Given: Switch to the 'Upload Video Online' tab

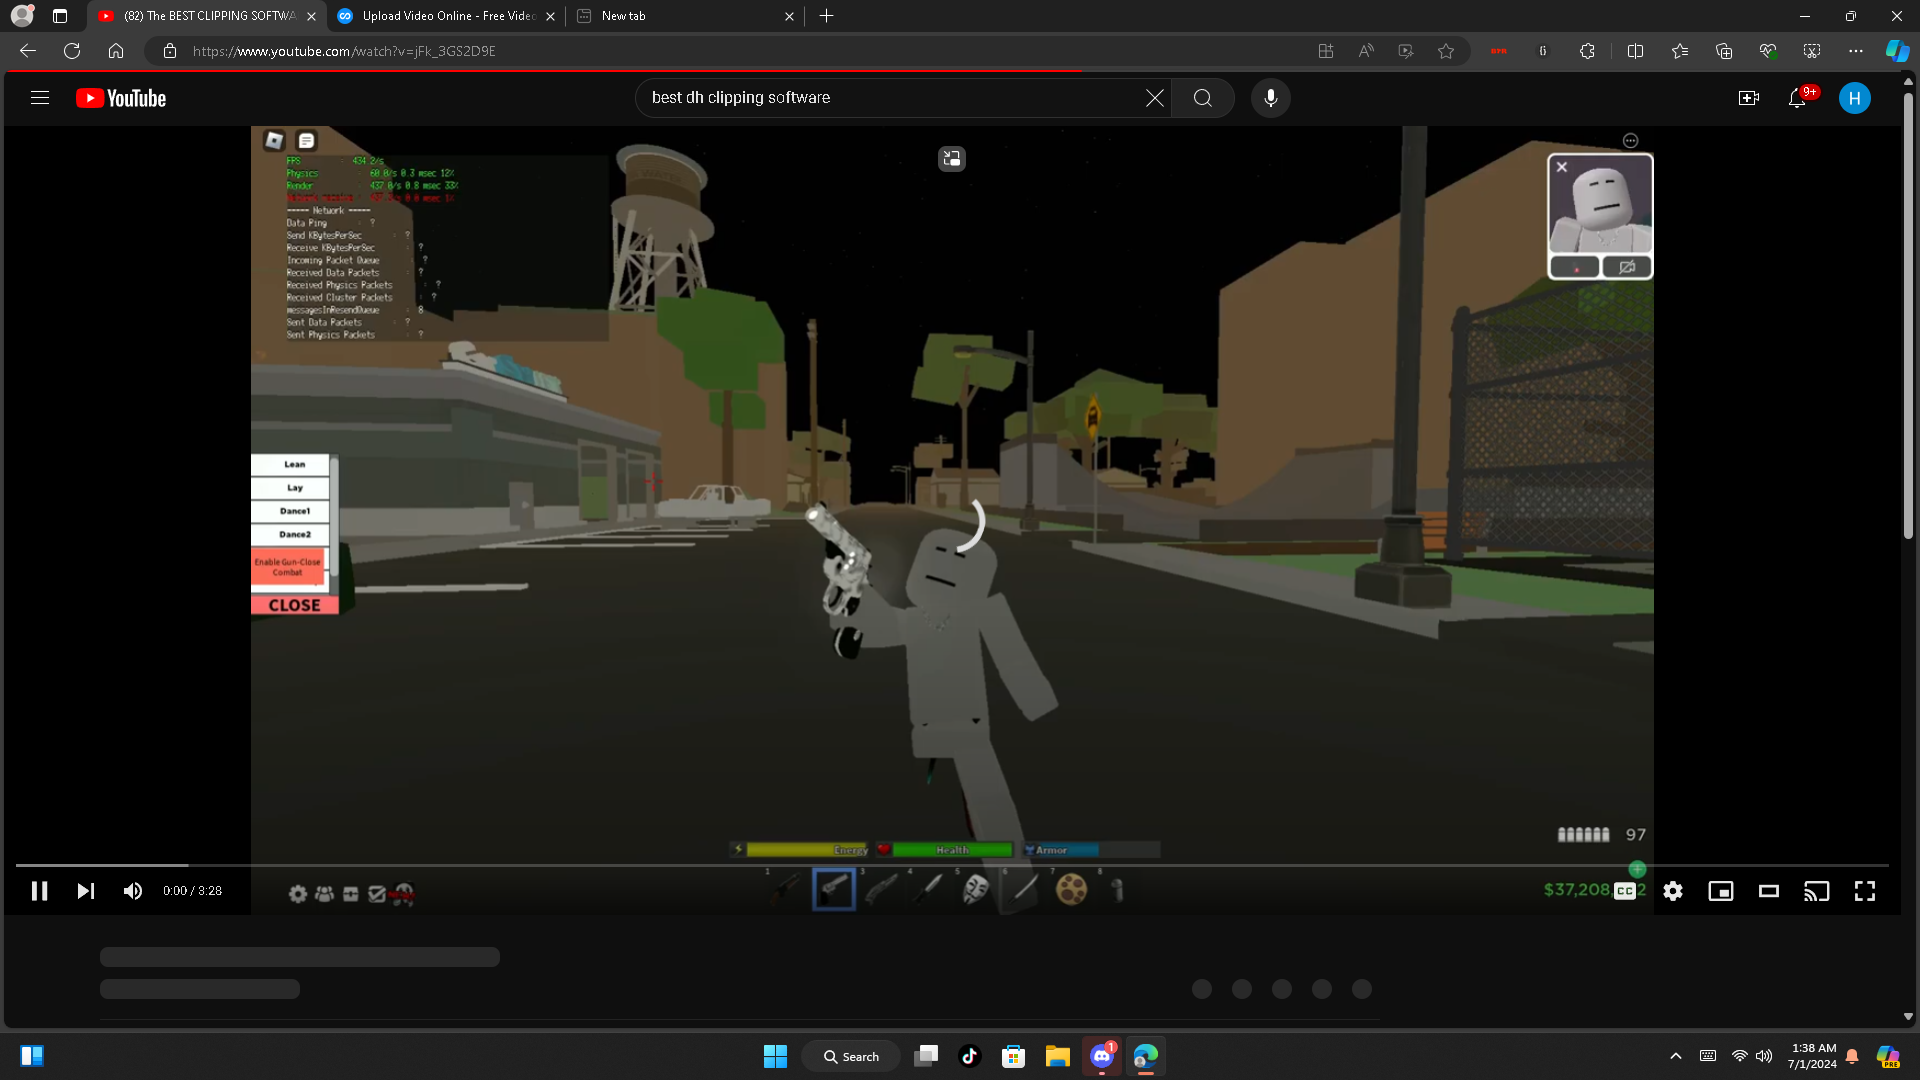Looking at the screenshot, I should 446,16.
